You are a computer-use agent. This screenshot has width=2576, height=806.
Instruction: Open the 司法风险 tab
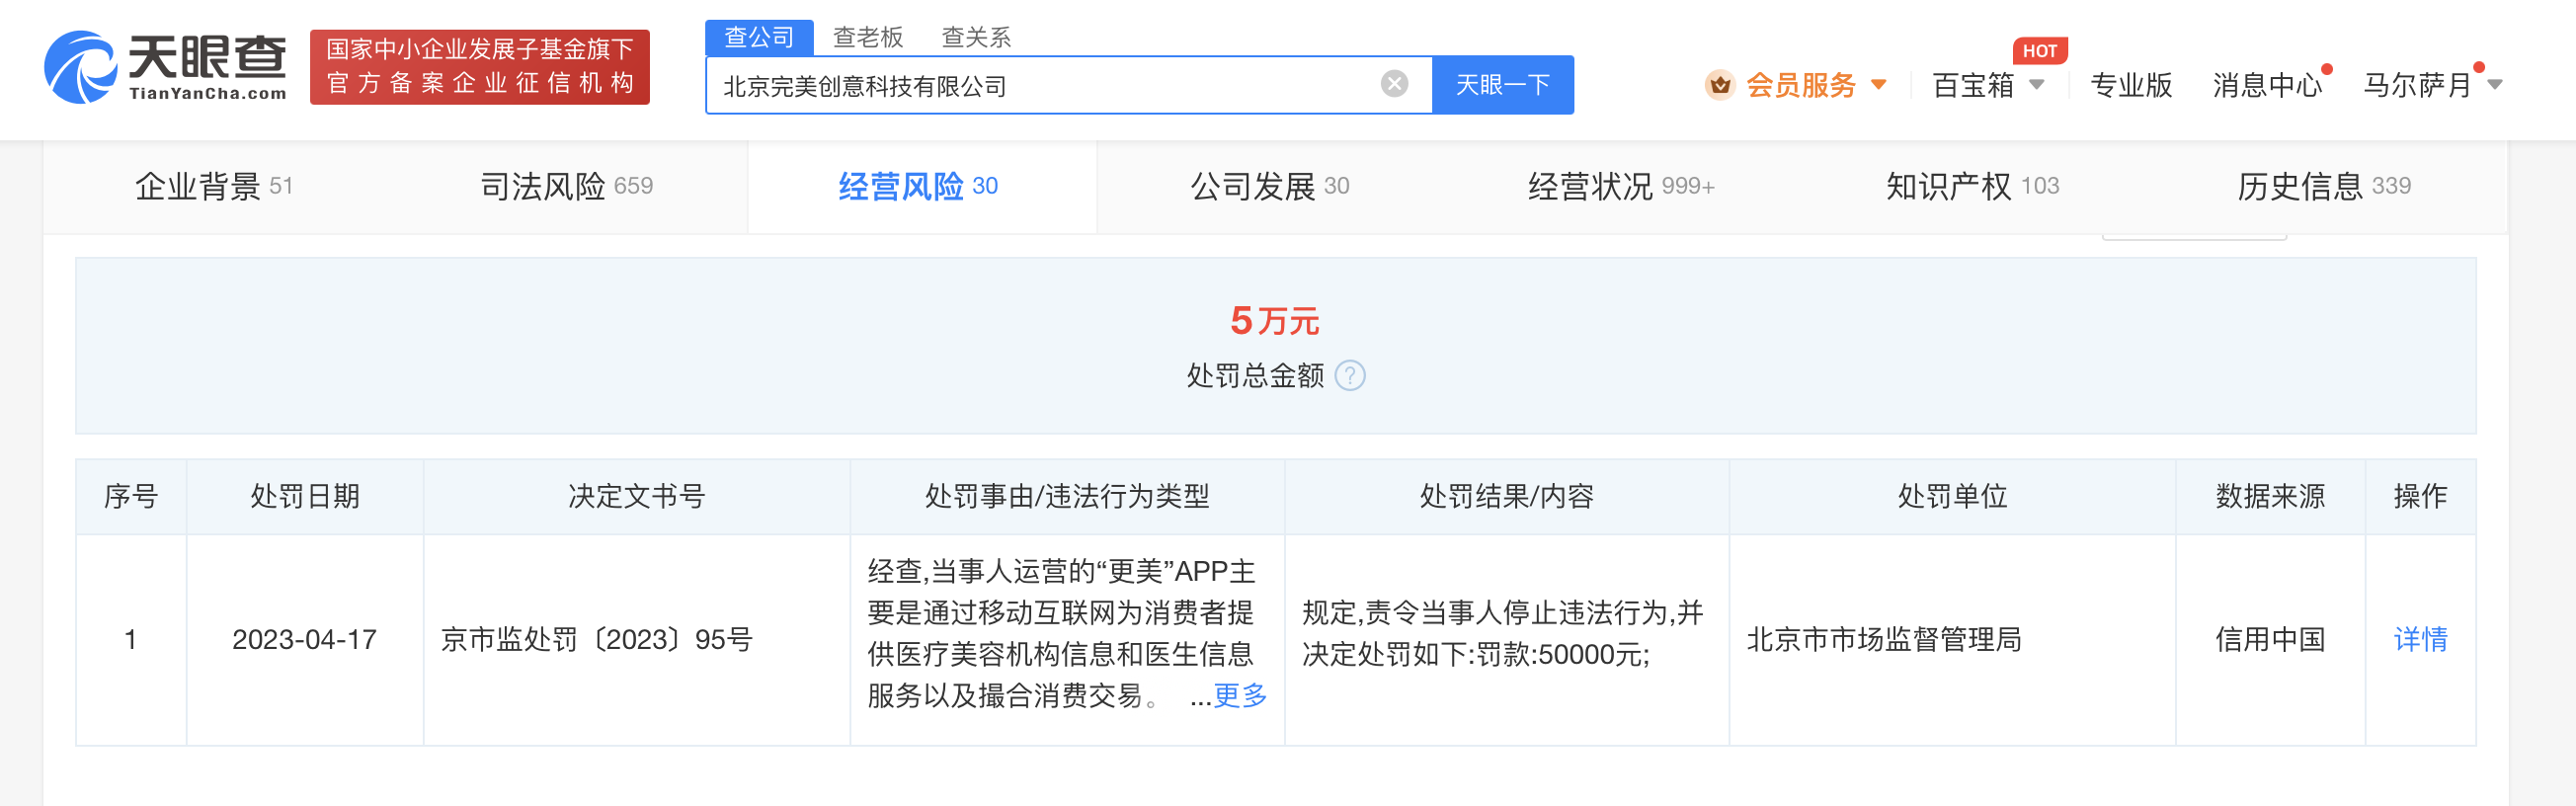pos(566,186)
